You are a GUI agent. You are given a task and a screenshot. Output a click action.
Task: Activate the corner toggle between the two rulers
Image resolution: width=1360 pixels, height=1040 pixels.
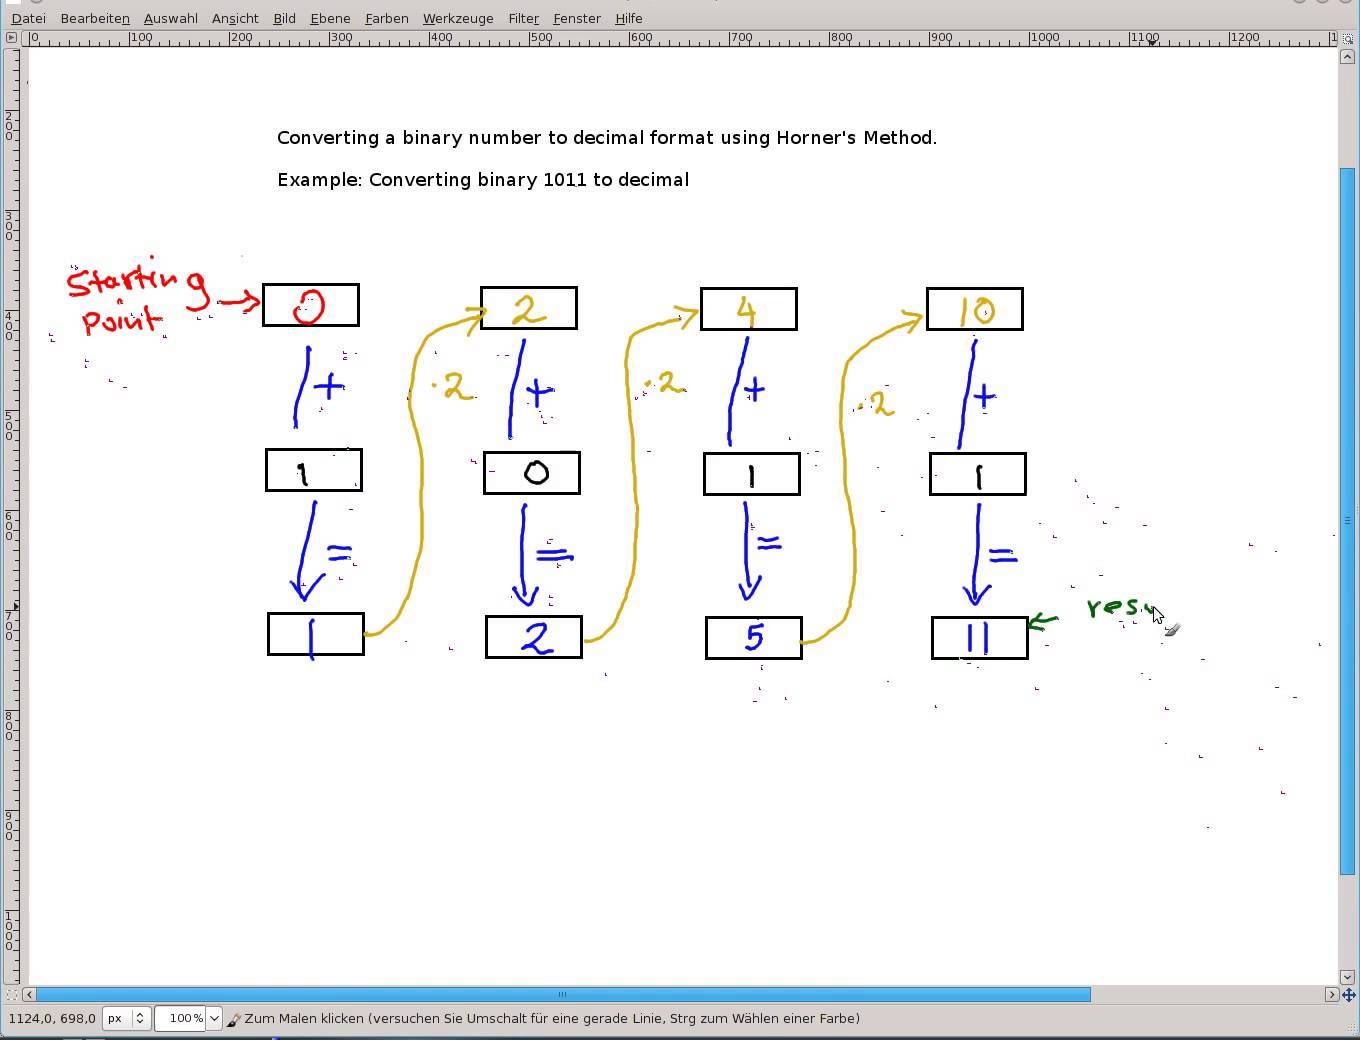coord(11,37)
